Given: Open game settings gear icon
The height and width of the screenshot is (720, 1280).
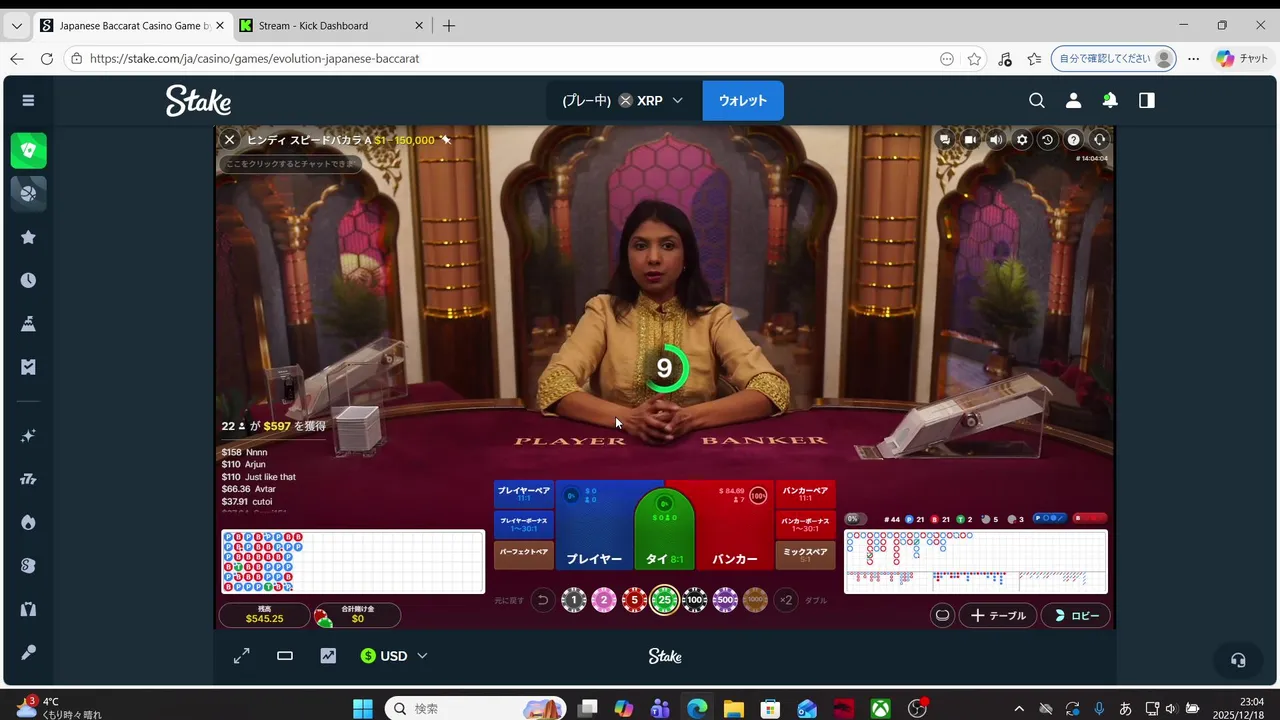Looking at the screenshot, I should point(1022,140).
